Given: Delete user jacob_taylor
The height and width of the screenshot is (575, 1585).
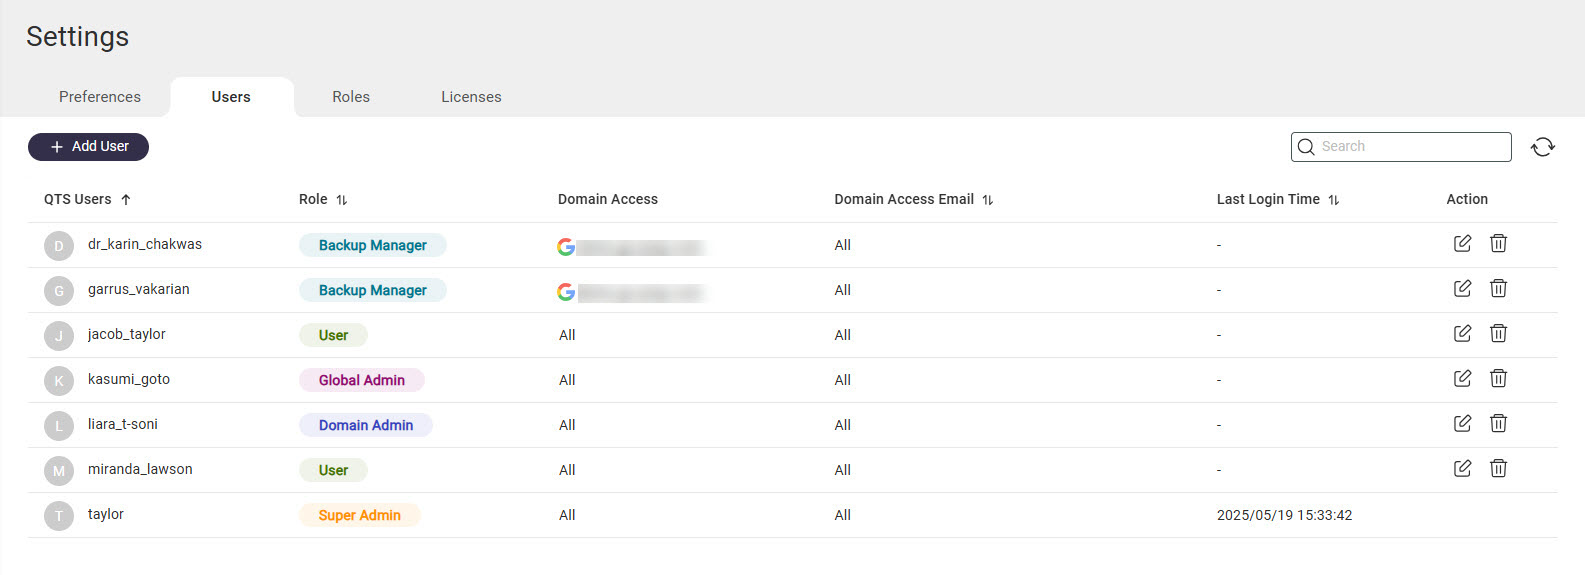Looking at the screenshot, I should click(x=1498, y=334).
